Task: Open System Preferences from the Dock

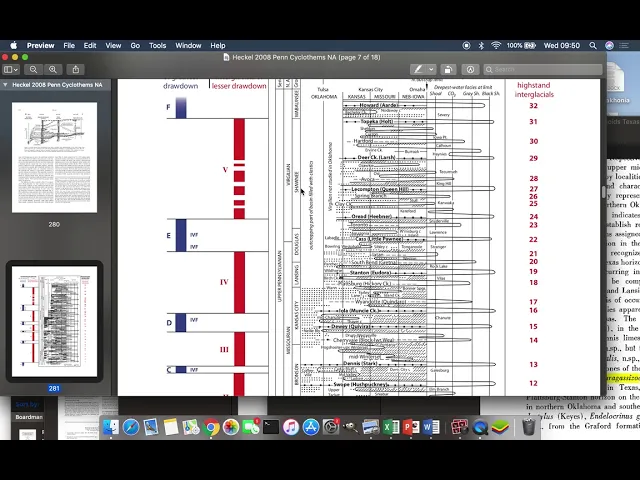Action: 331,427
